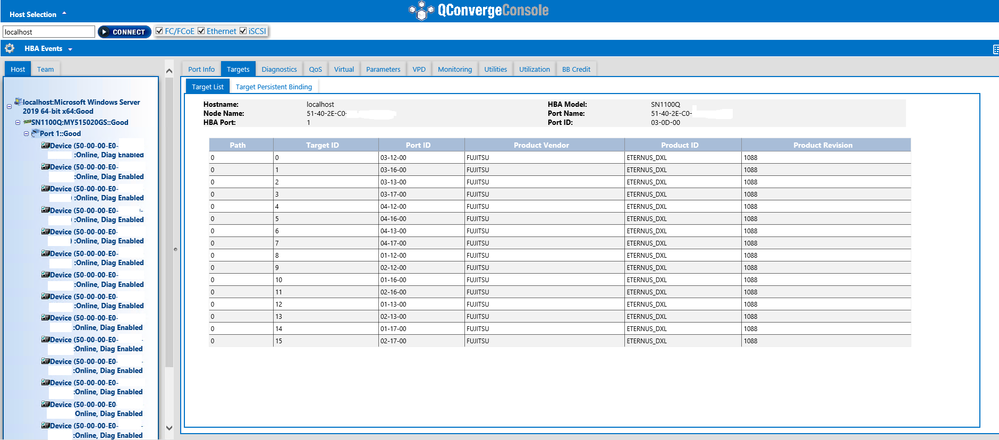This screenshot has height=440, width=999.
Task: Open the Utilization tab
Action: [535, 69]
